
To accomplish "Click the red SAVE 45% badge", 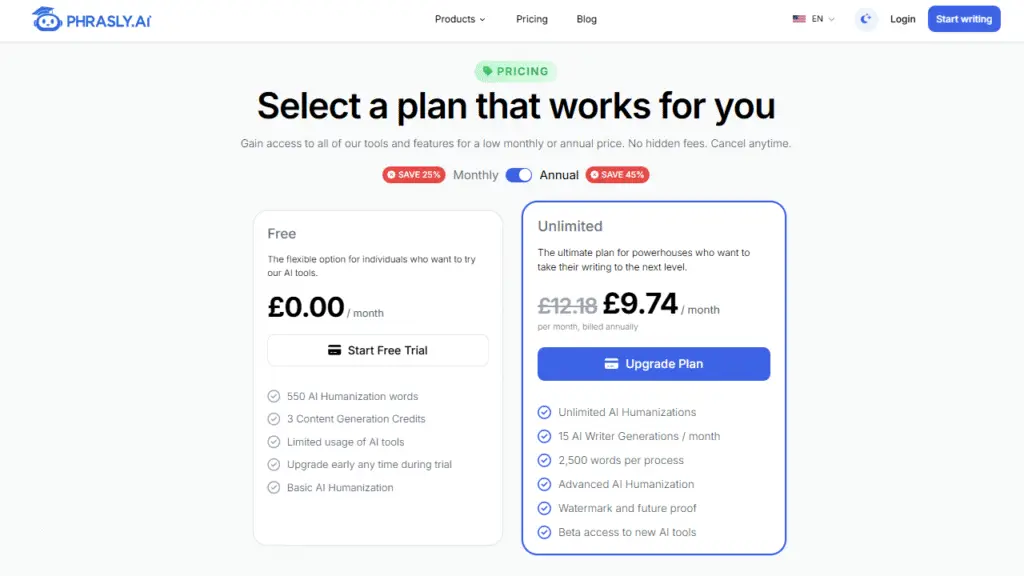I will 617,175.
